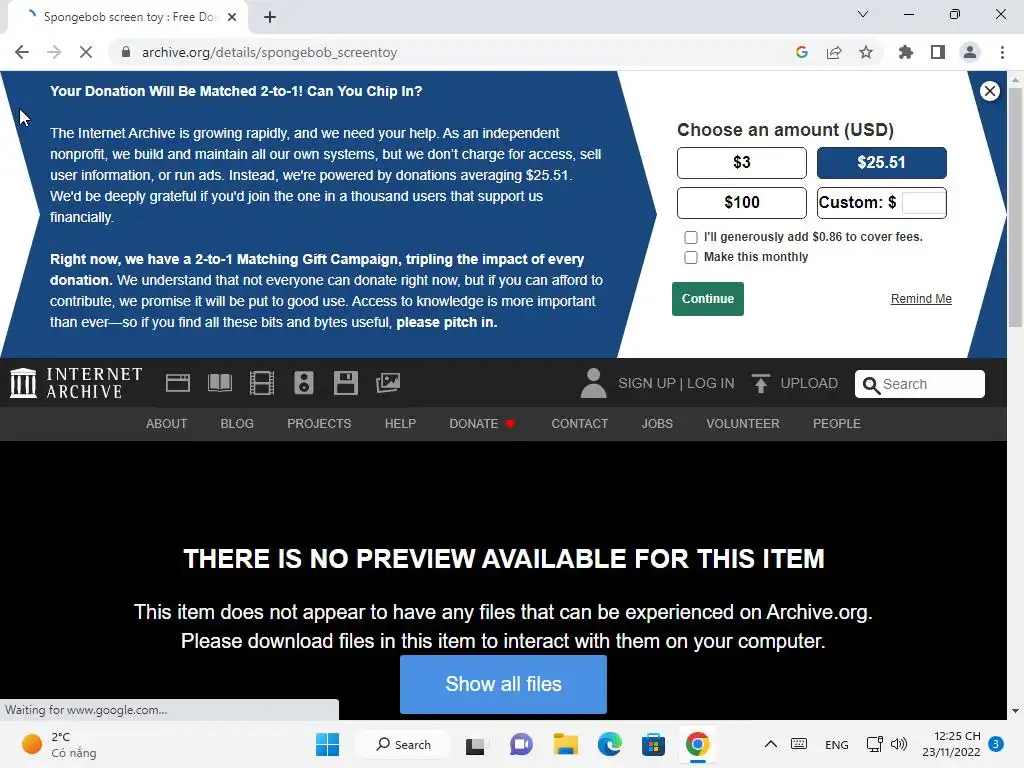The width and height of the screenshot is (1024, 768).
Task: Open the Chat app on taskbar
Action: [x=521, y=744]
